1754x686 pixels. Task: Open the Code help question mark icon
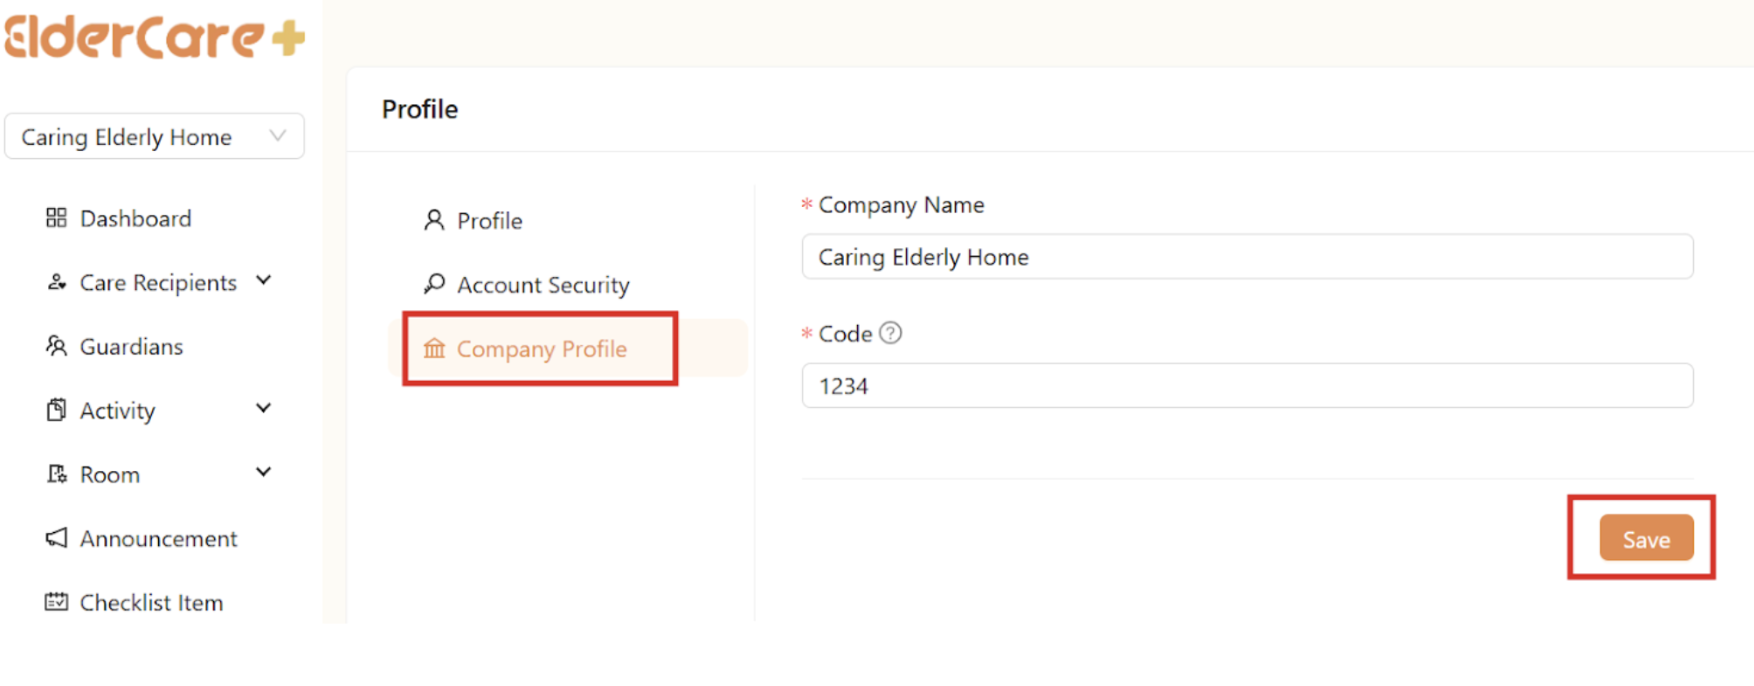[x=890, y=333]
